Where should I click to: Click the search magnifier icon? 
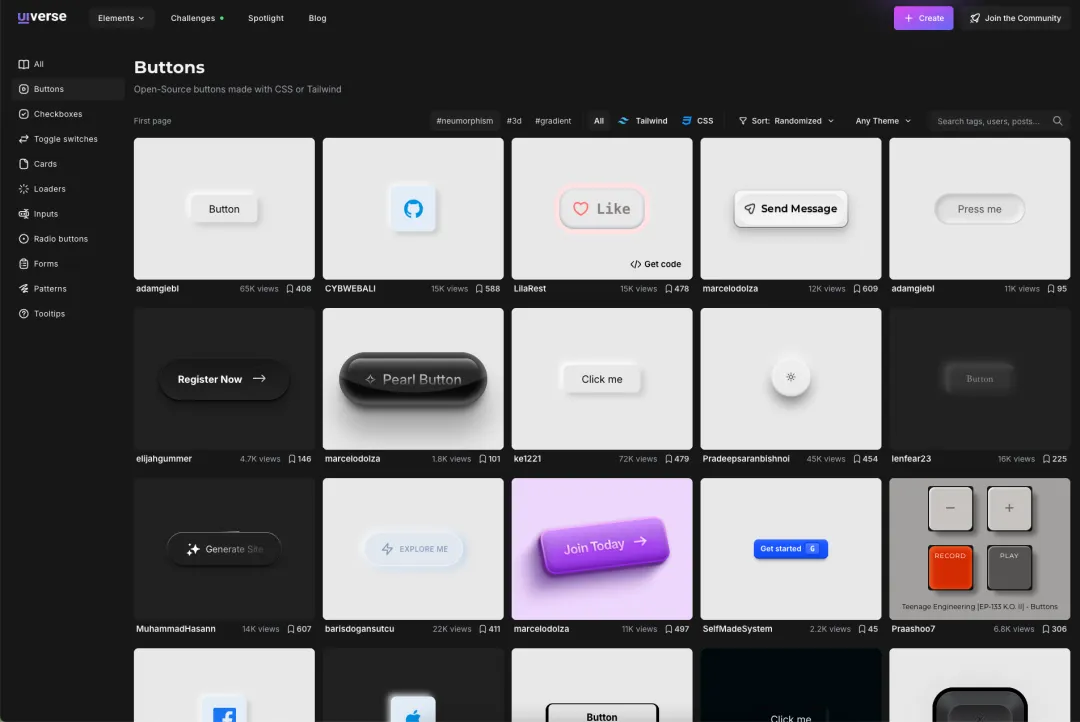(1057, 121)
